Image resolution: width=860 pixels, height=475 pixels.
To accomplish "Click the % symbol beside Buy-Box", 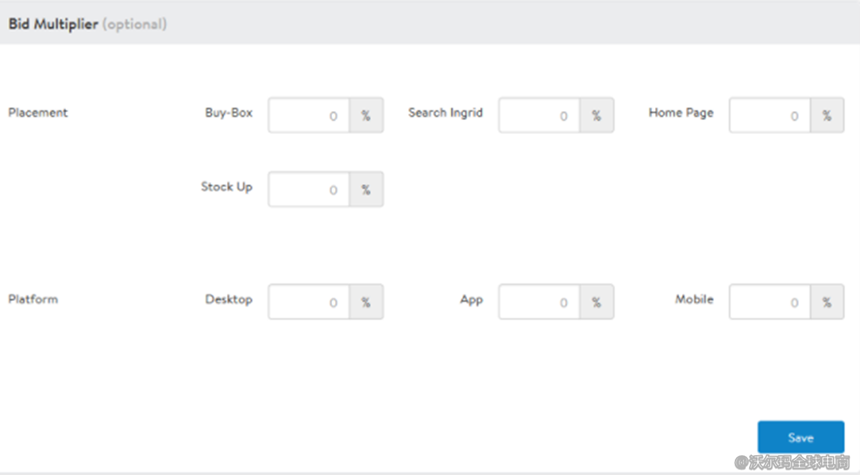I will point(366,115).
